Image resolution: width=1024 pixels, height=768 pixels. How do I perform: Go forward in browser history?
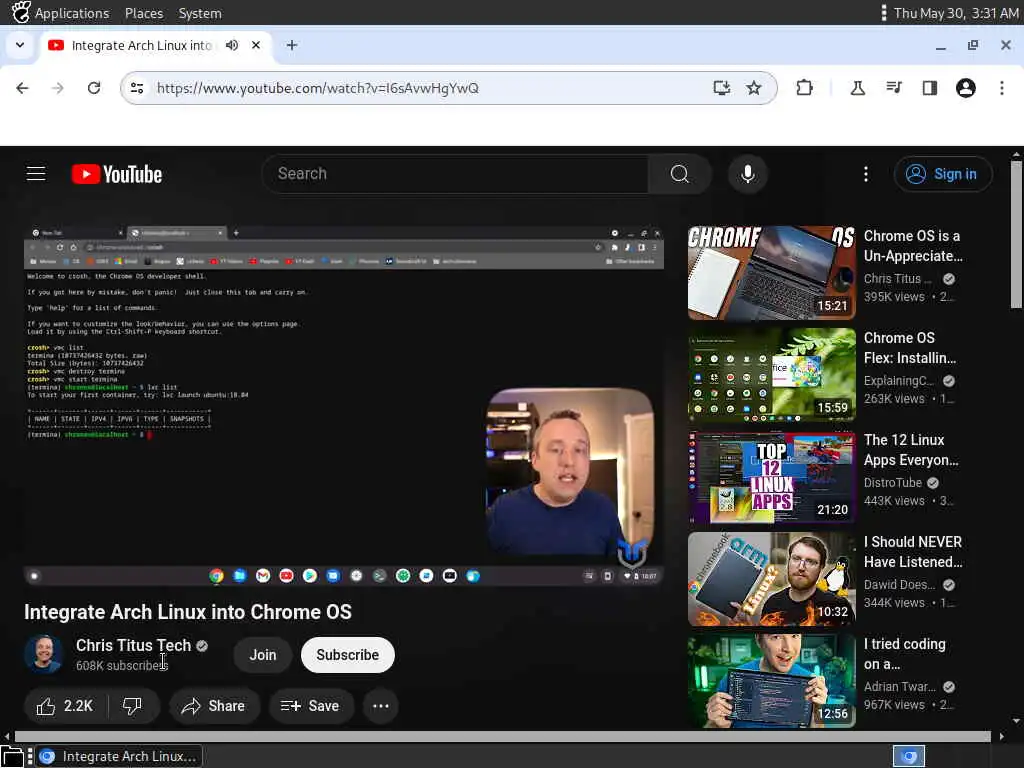point(57,88)
